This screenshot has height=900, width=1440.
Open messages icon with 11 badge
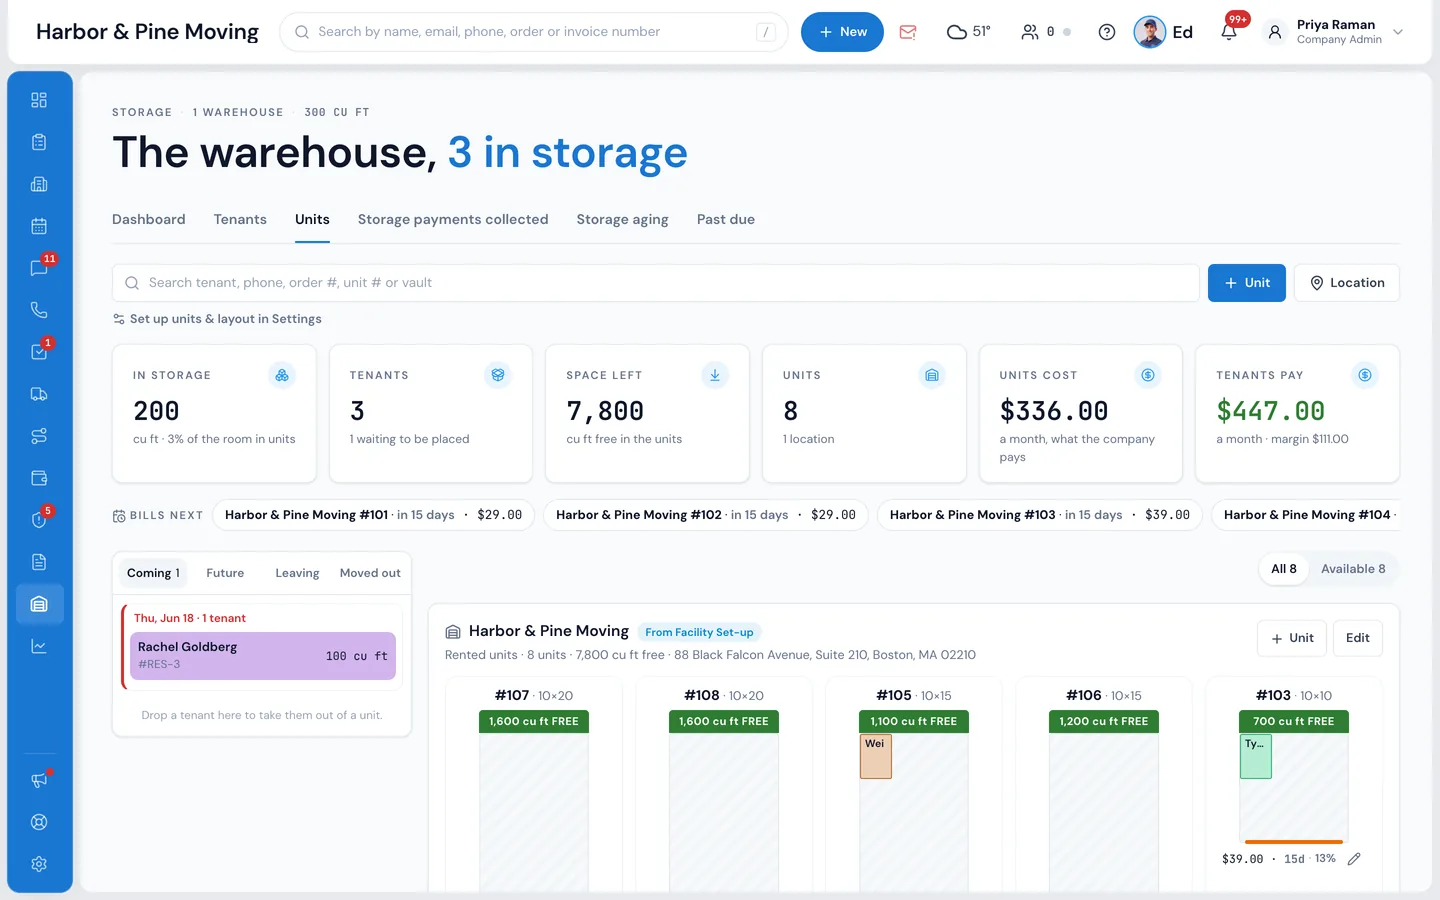(39, 268)
